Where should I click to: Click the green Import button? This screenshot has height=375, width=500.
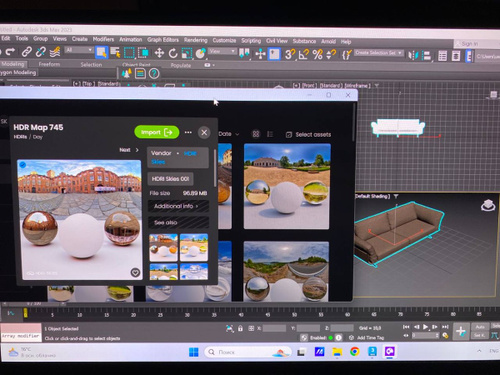(x=157, y=132)
